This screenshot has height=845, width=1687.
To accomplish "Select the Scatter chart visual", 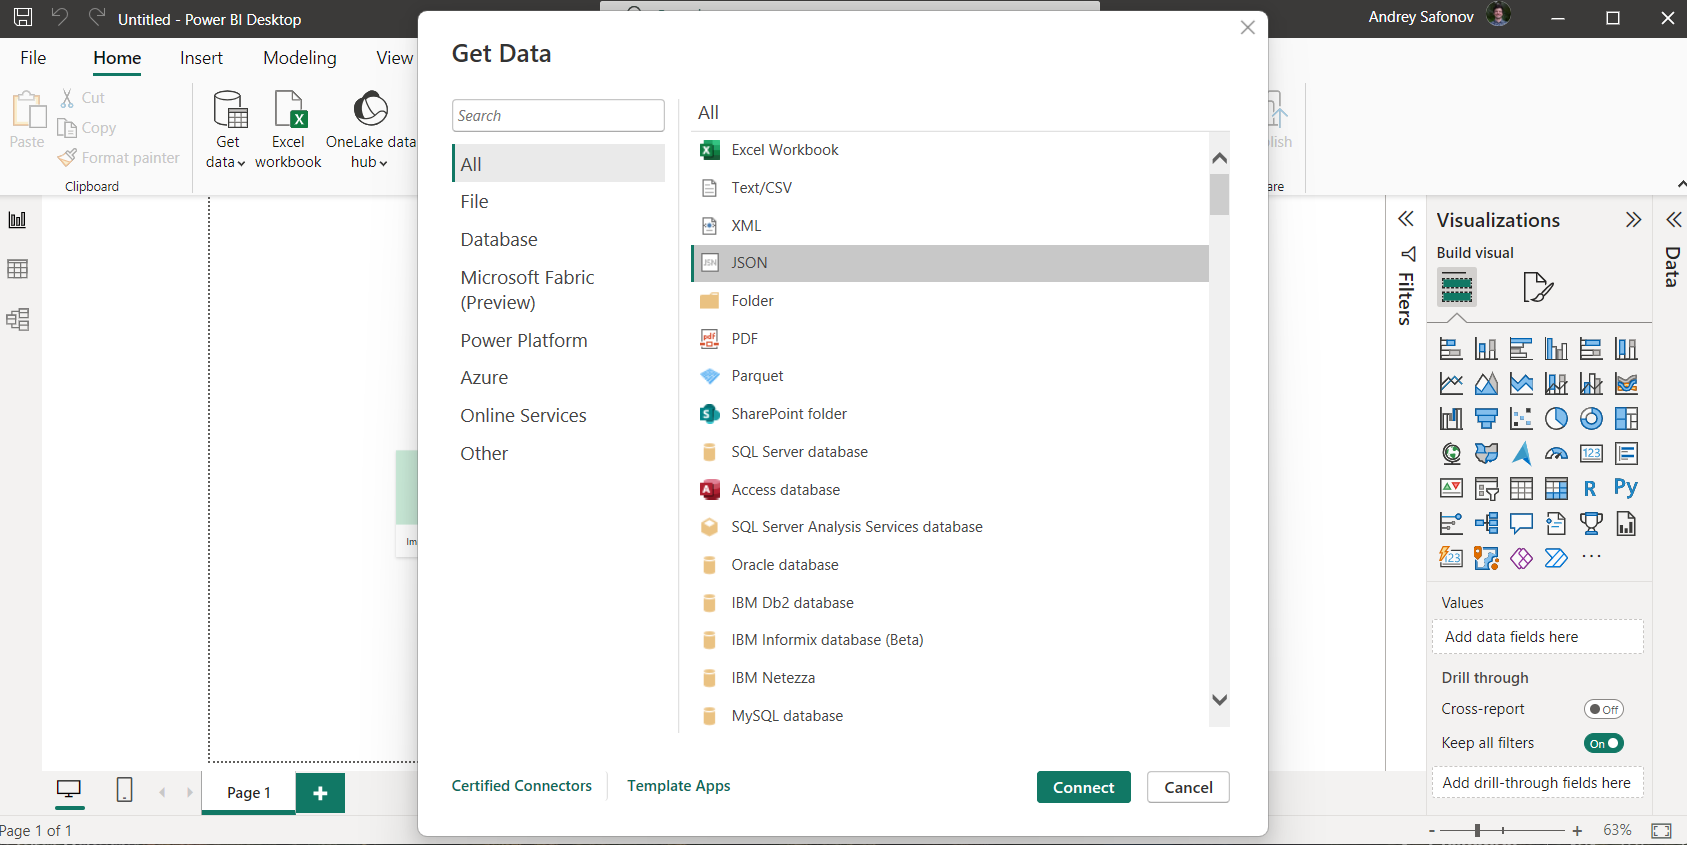I will (1521, 419).
